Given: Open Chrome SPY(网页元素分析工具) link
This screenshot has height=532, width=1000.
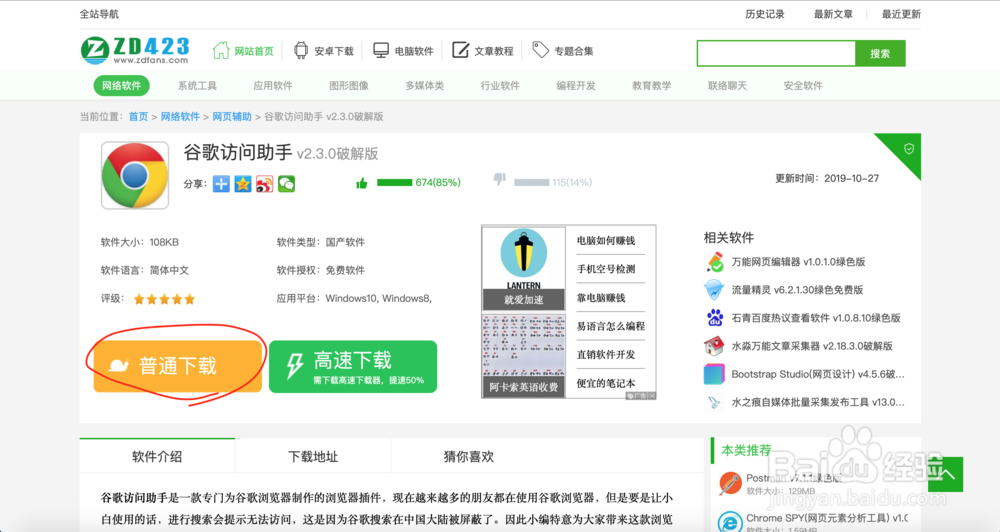Looking at the screenshot, I should pyautogui.click(x=827, y=518).
